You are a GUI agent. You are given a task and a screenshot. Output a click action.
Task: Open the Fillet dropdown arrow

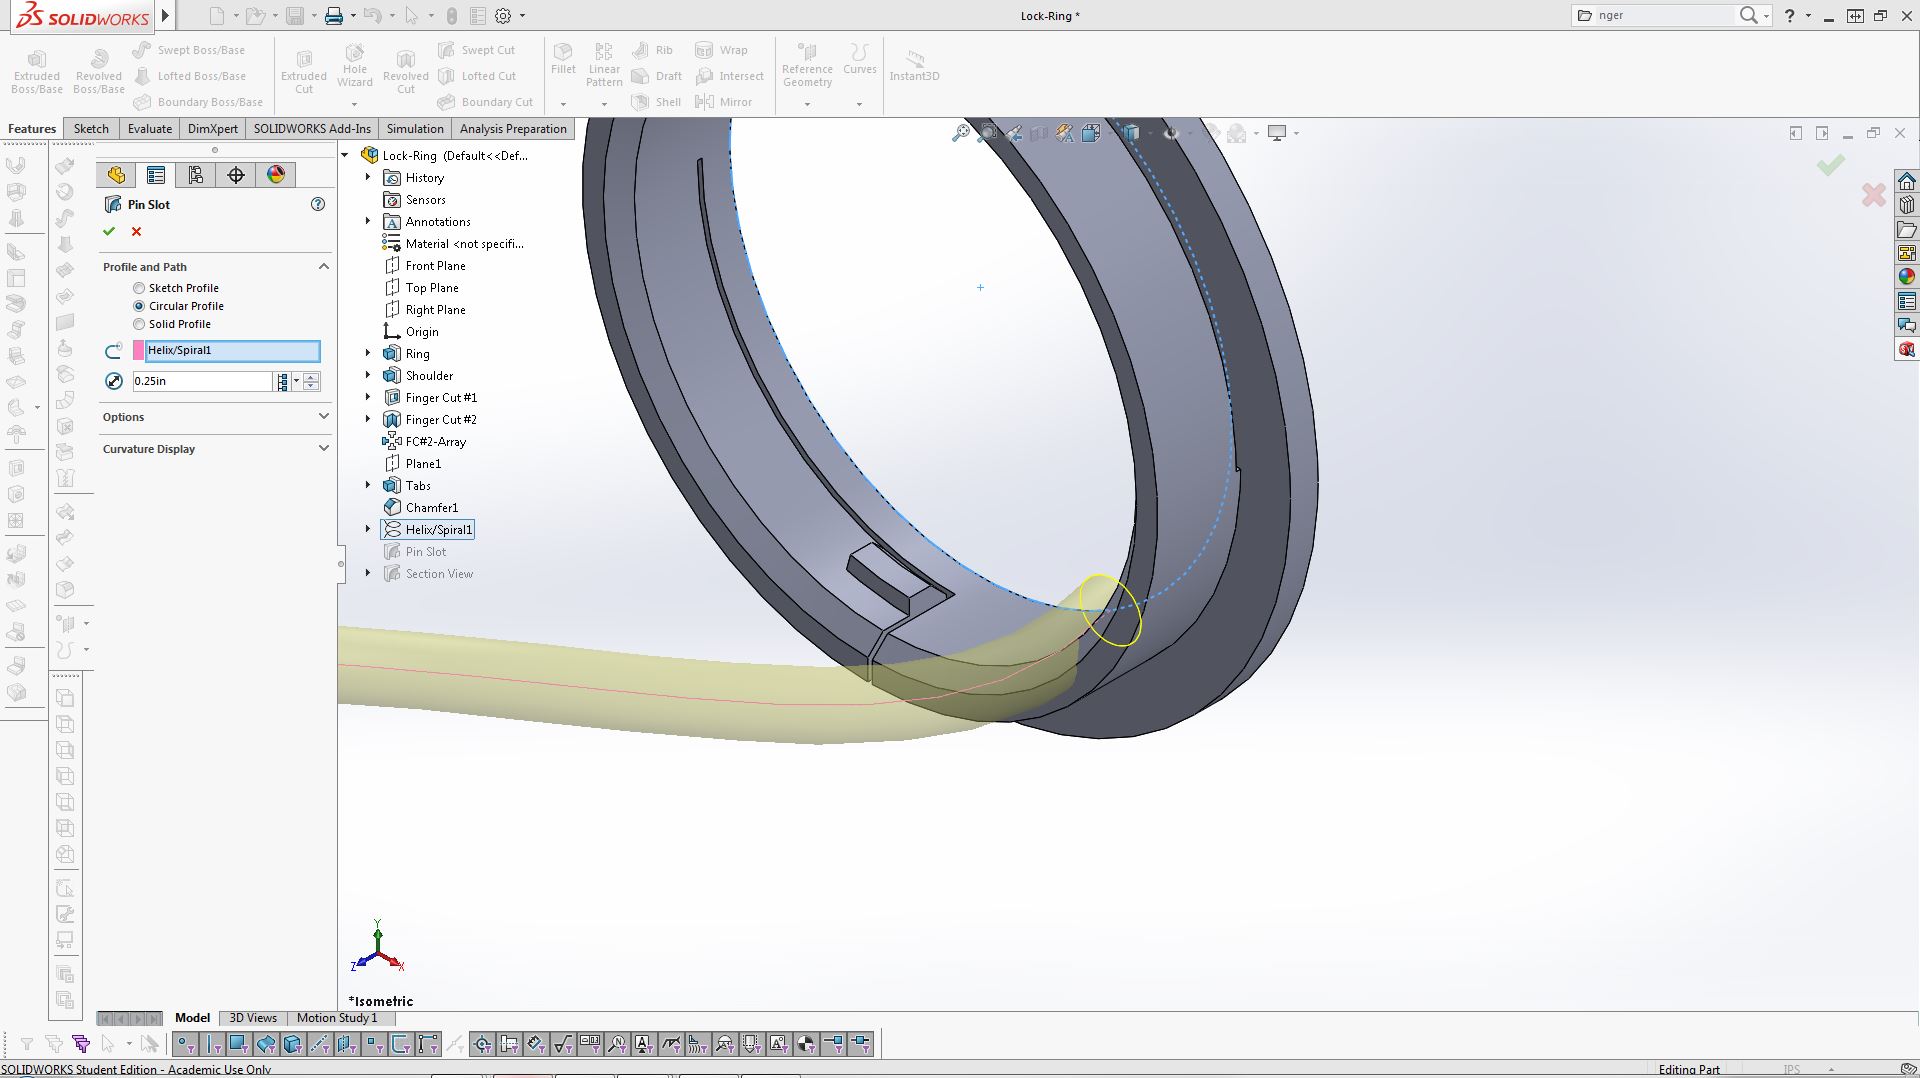tap(563, 104)
